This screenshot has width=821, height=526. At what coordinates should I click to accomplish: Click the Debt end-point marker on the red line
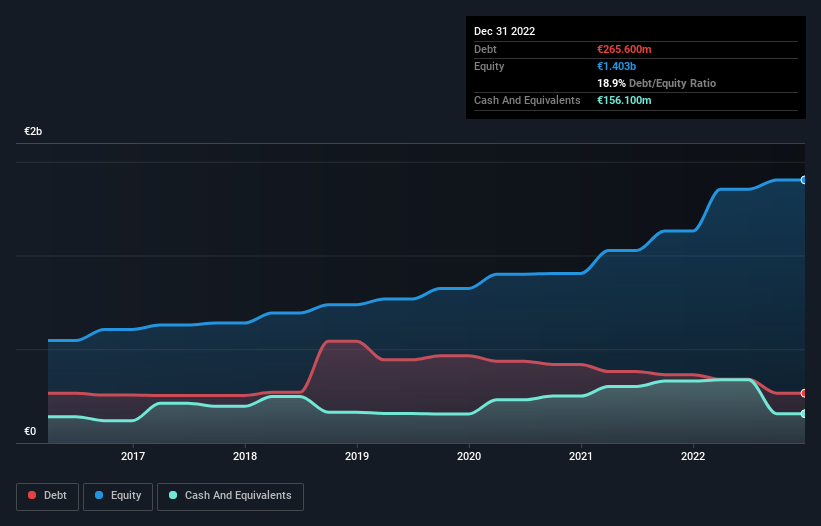point(804,393)
